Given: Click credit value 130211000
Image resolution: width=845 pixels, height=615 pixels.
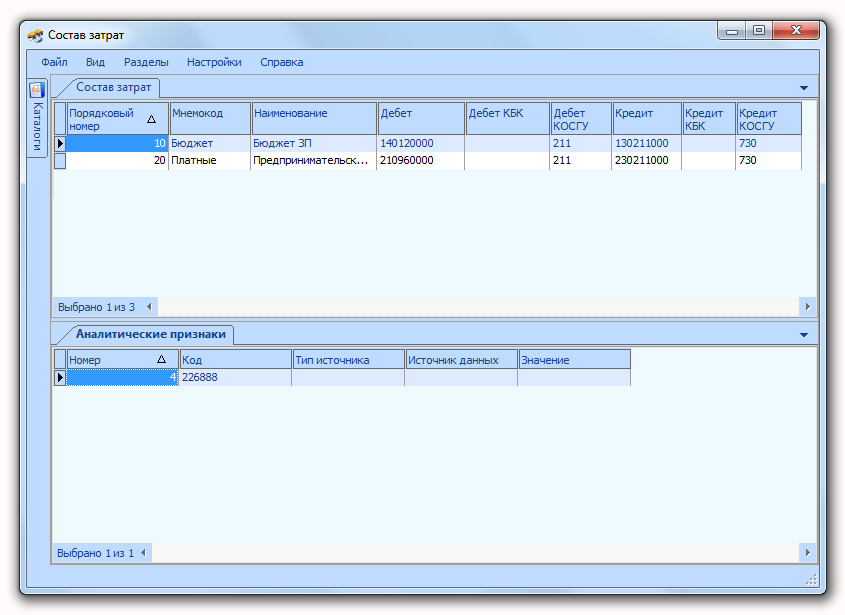Looking at the screenshot, I should point(647,143).
